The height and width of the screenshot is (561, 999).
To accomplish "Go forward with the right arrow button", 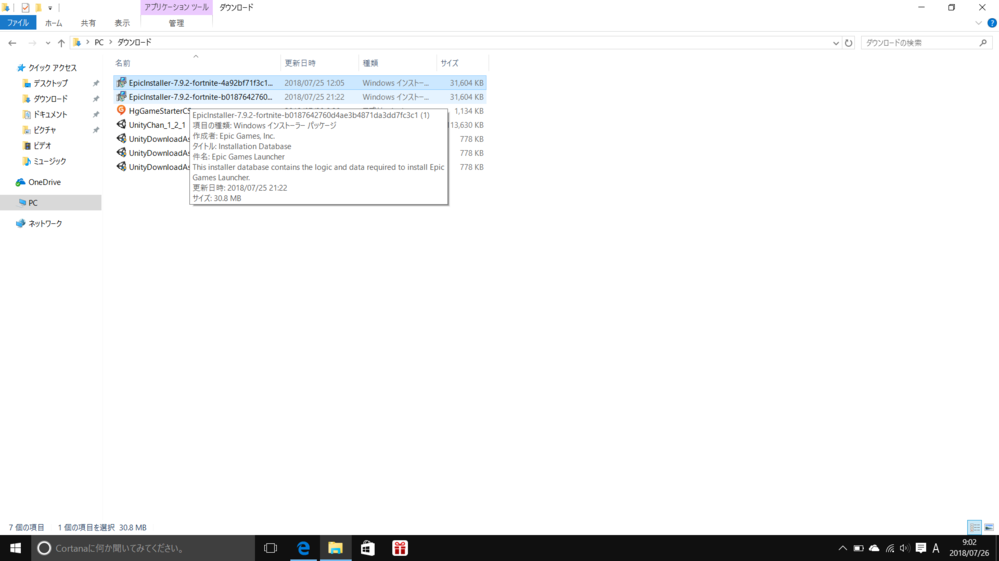I will point(31,43).
